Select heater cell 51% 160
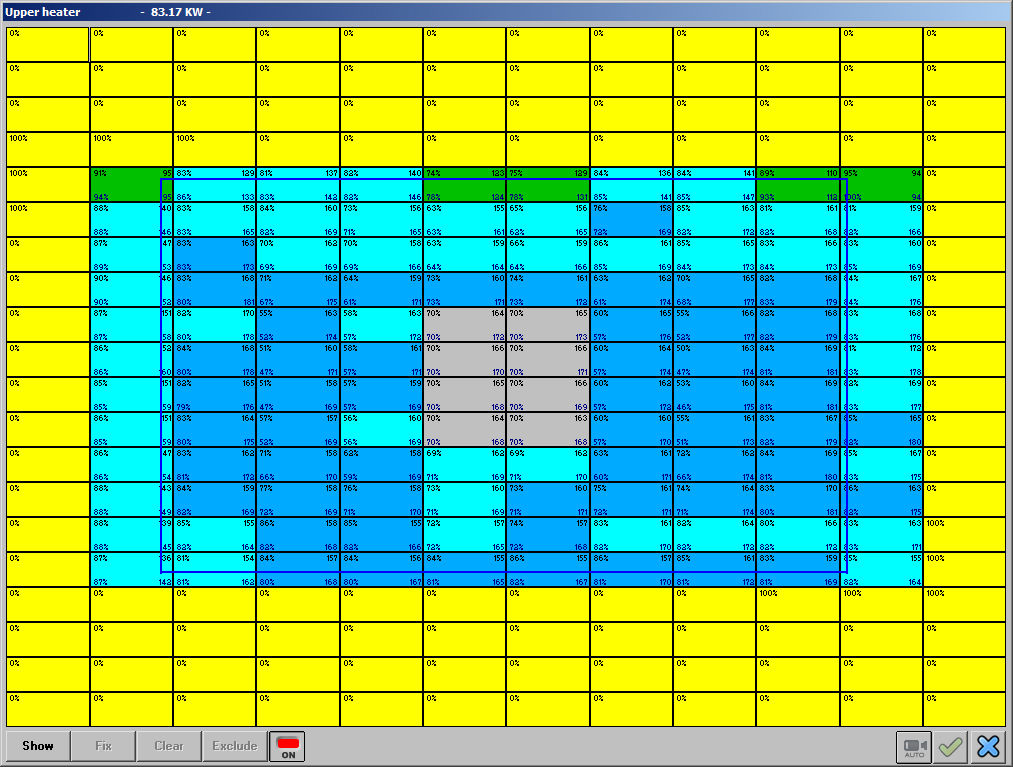The width and height of the screenshot is (1013, 767). coord(298,359)
